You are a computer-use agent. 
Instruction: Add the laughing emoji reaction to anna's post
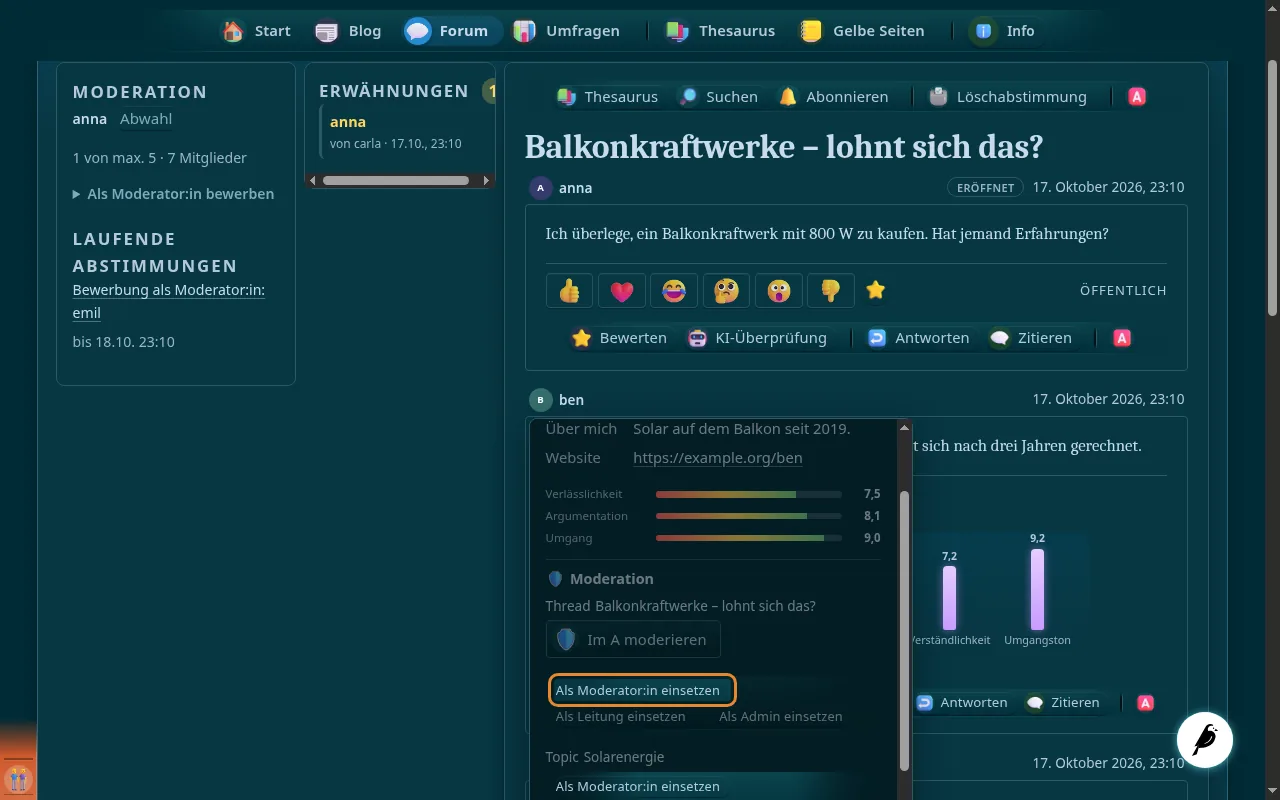tap(674, 291)
